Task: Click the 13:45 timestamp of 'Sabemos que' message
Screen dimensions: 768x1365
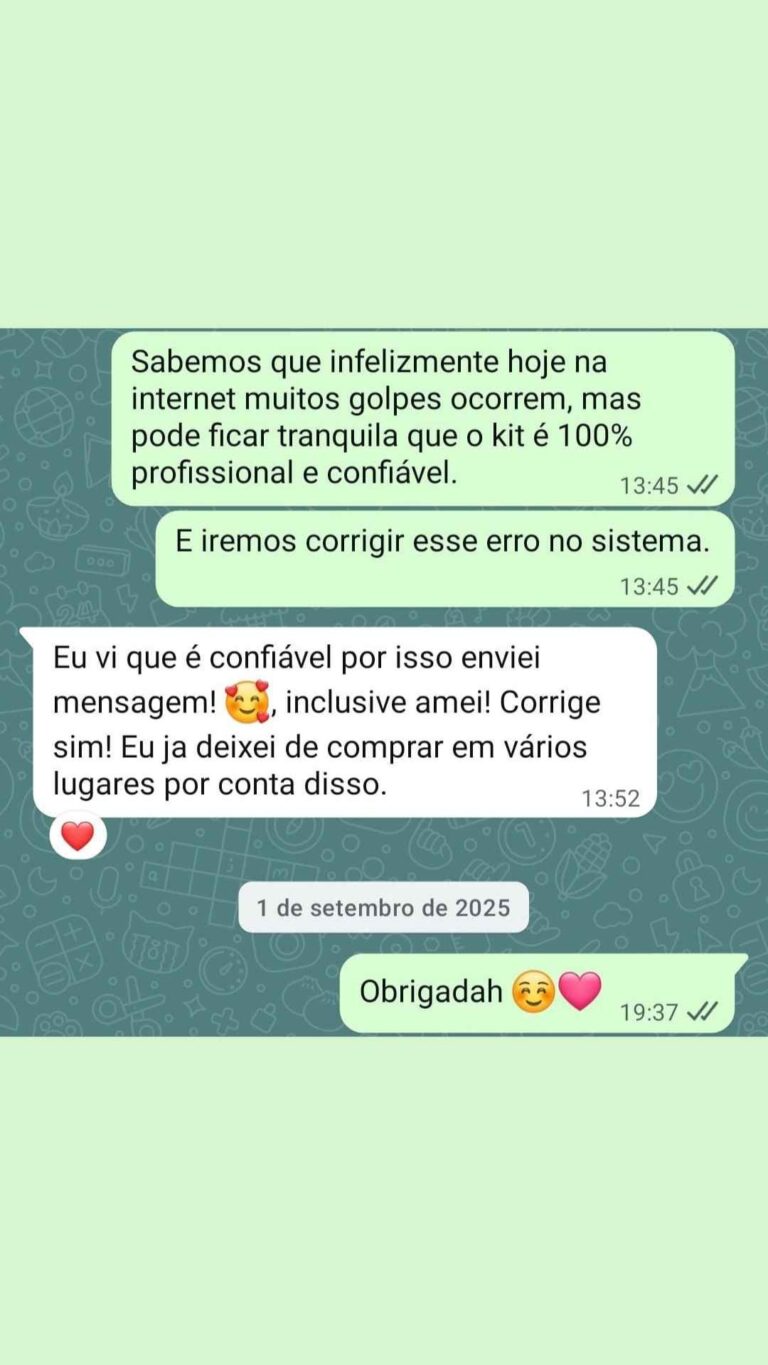Action: coord(649,486)
